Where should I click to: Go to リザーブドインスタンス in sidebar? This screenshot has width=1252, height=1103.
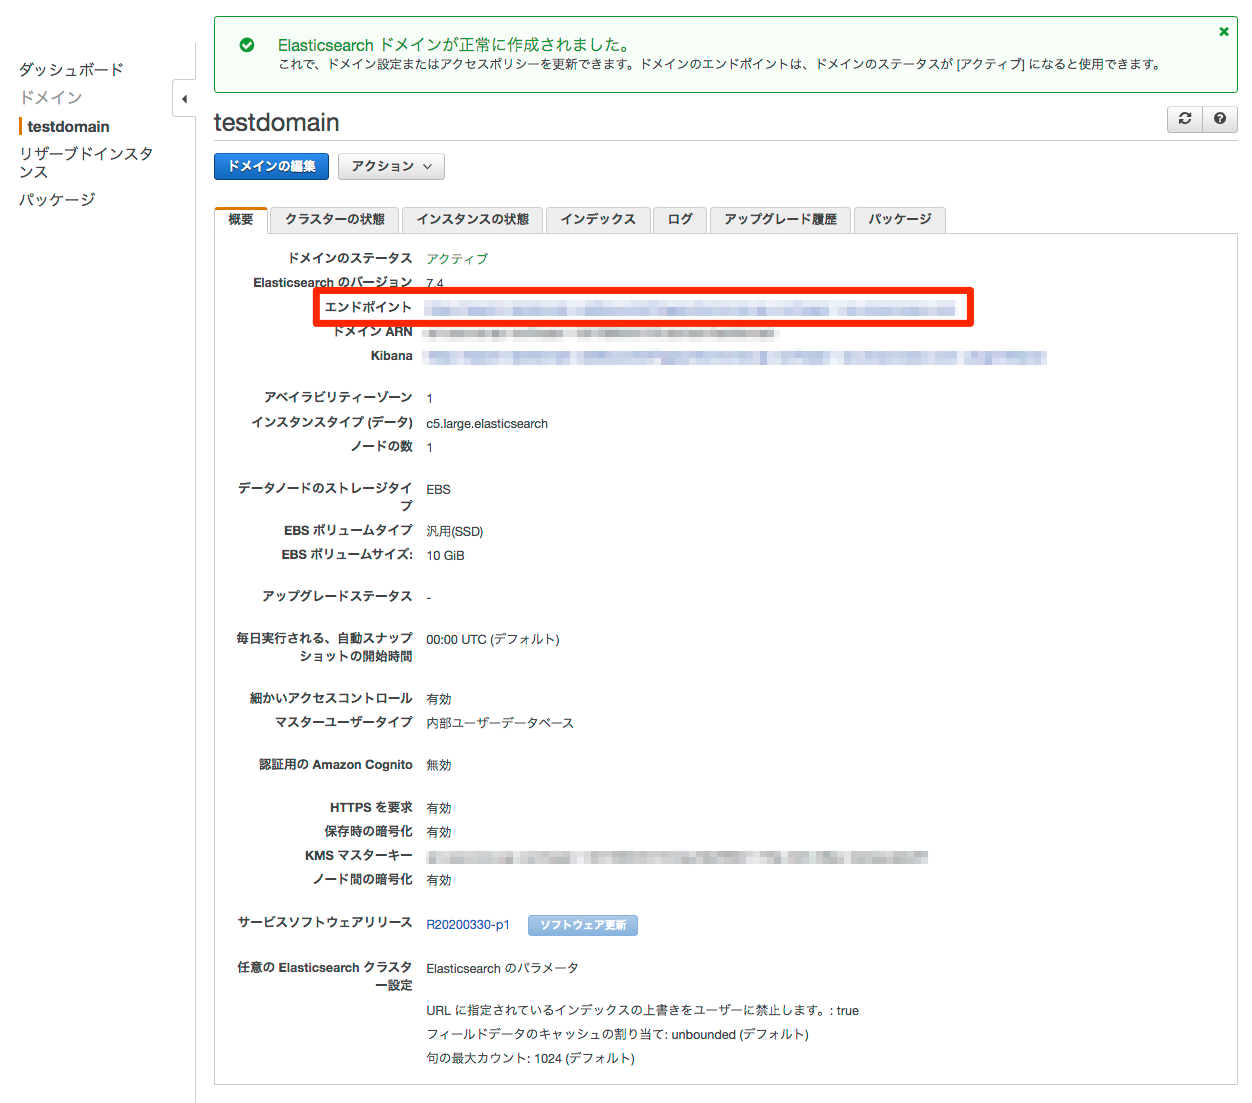86,162
